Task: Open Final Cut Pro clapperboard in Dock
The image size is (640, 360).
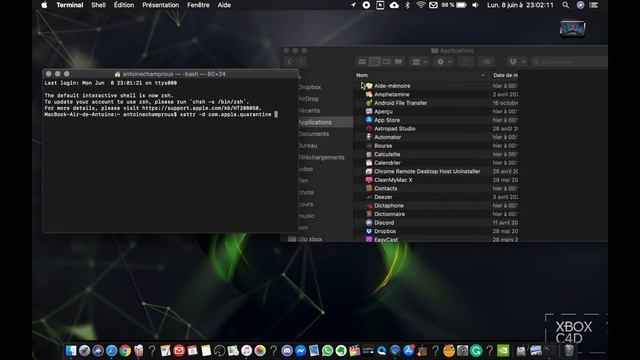Action: [x=354, y=351]
